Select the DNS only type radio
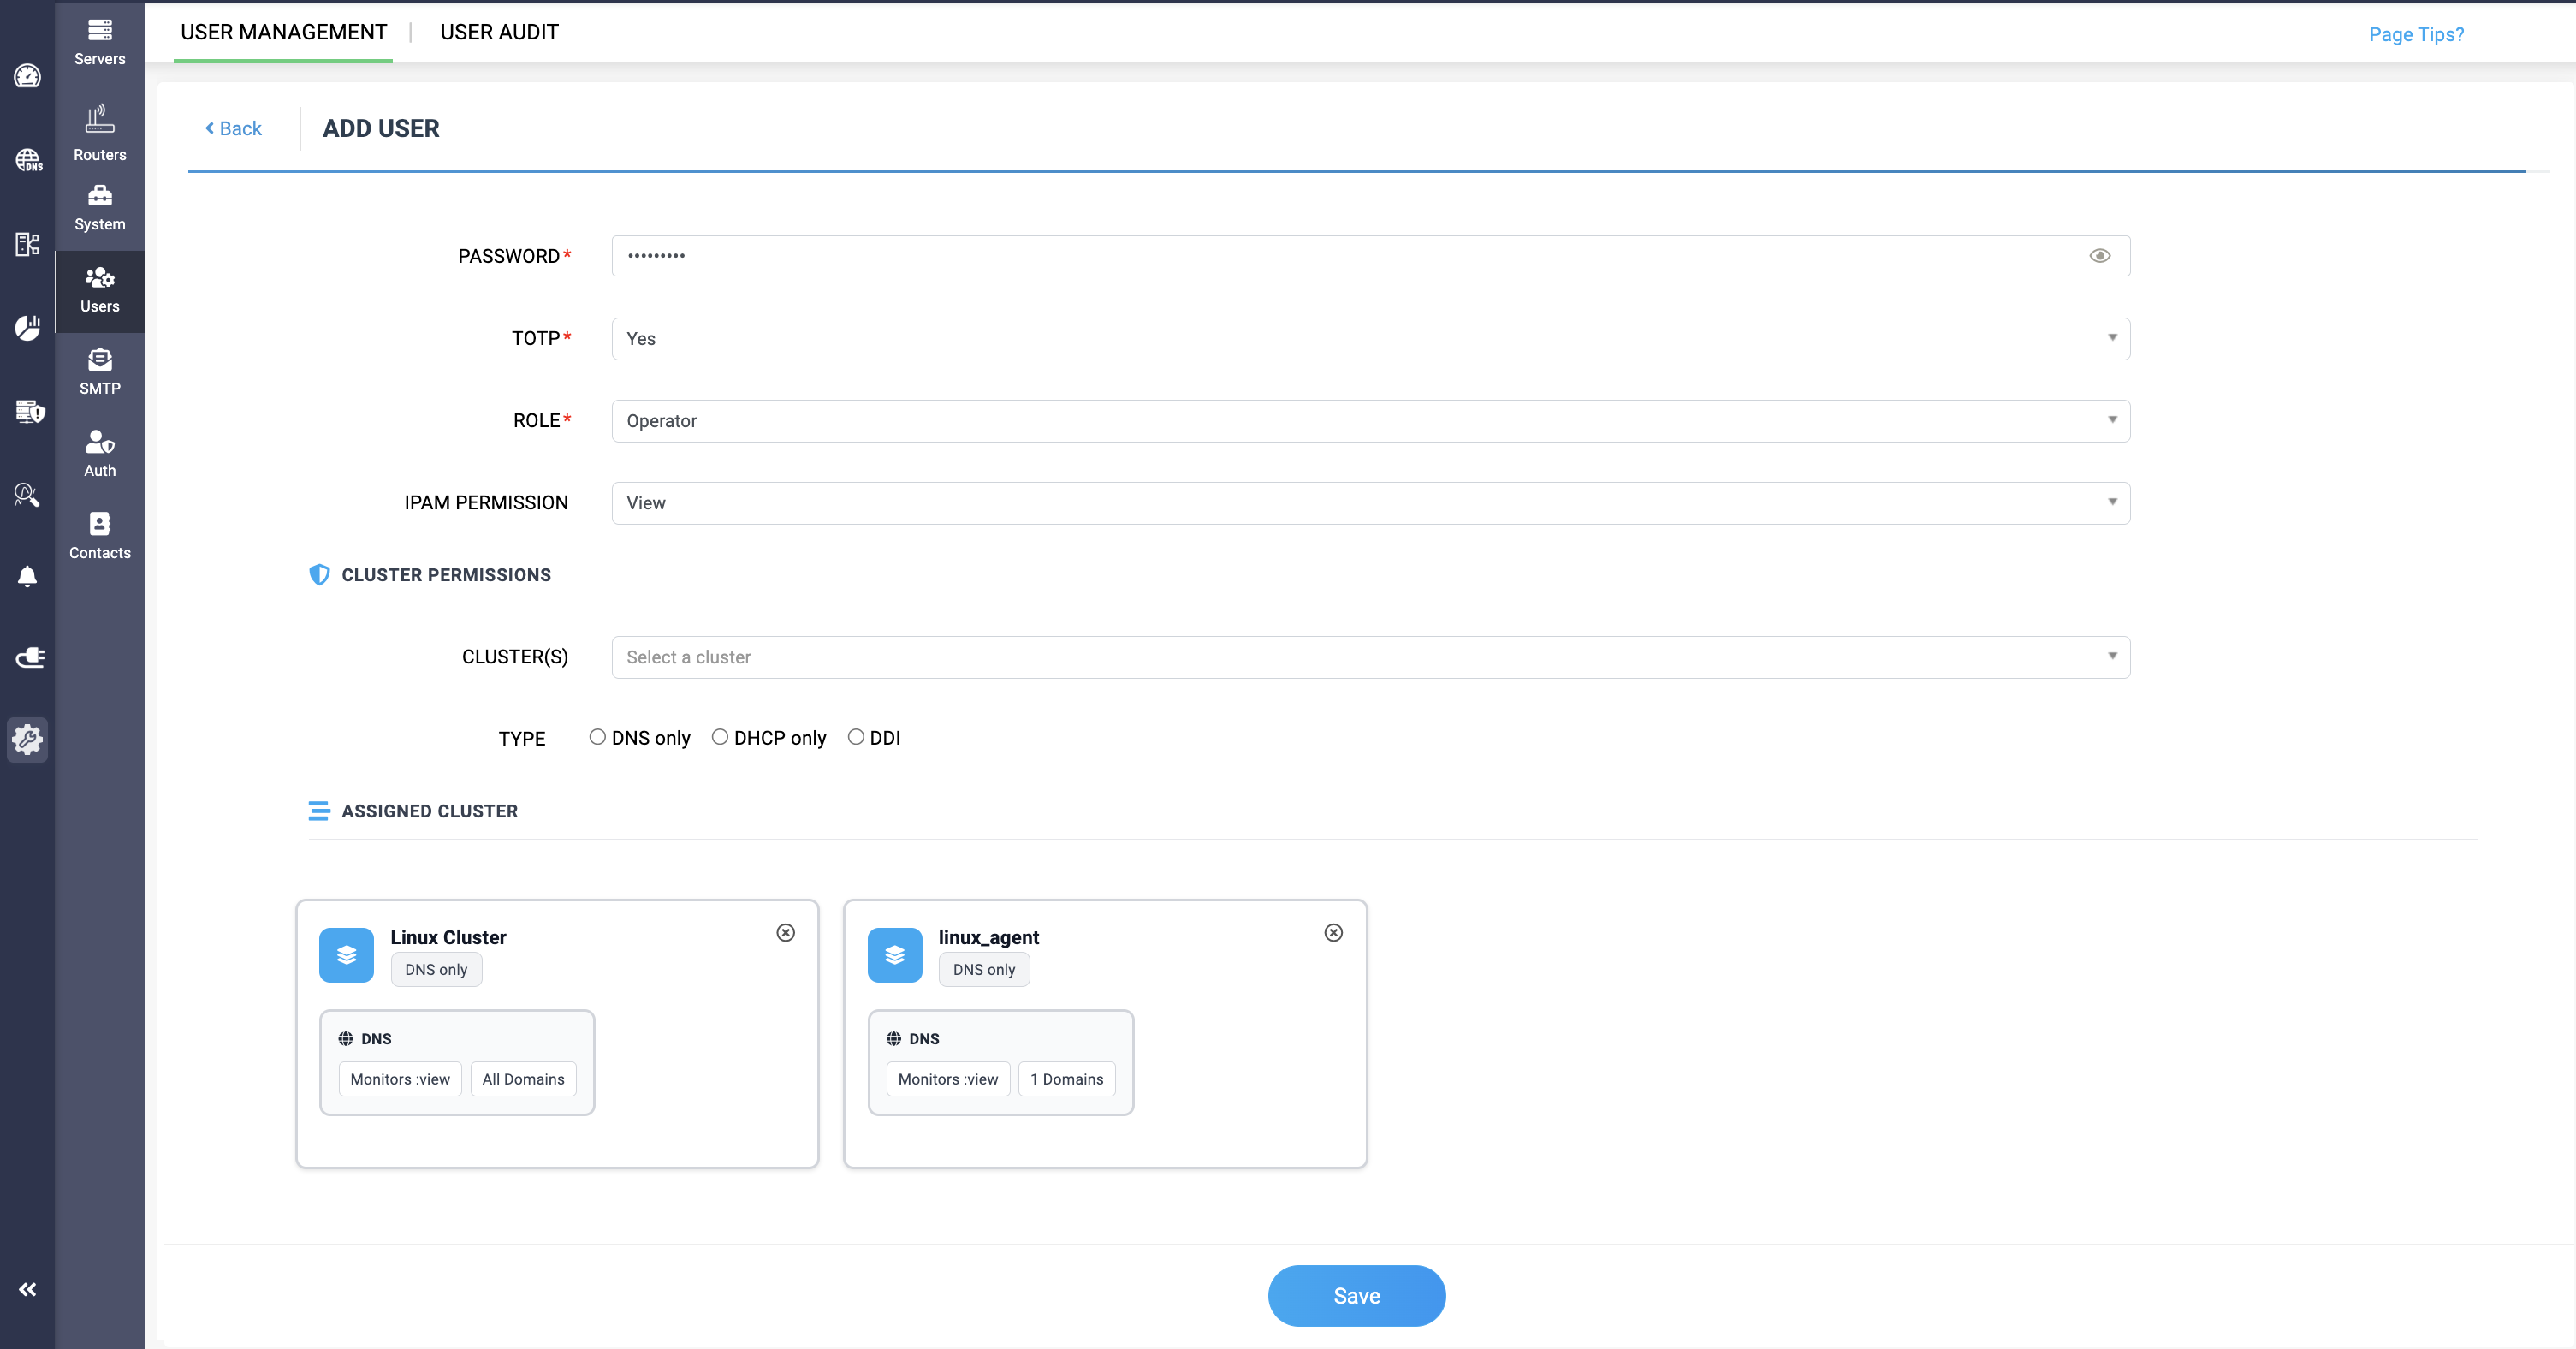Image resolution: width=2576 pixels, height=1349 pixels. coord(597,737)
